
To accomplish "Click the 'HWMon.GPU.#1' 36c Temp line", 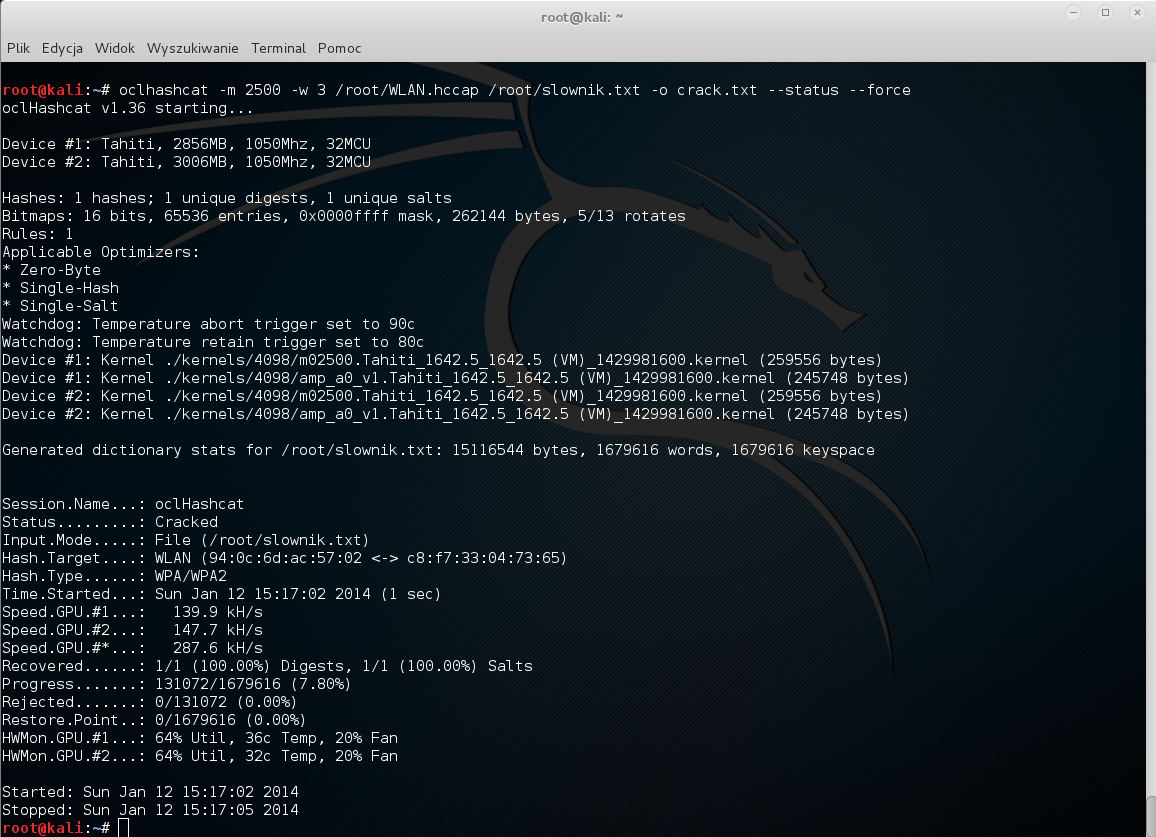I will click(200, 738).
